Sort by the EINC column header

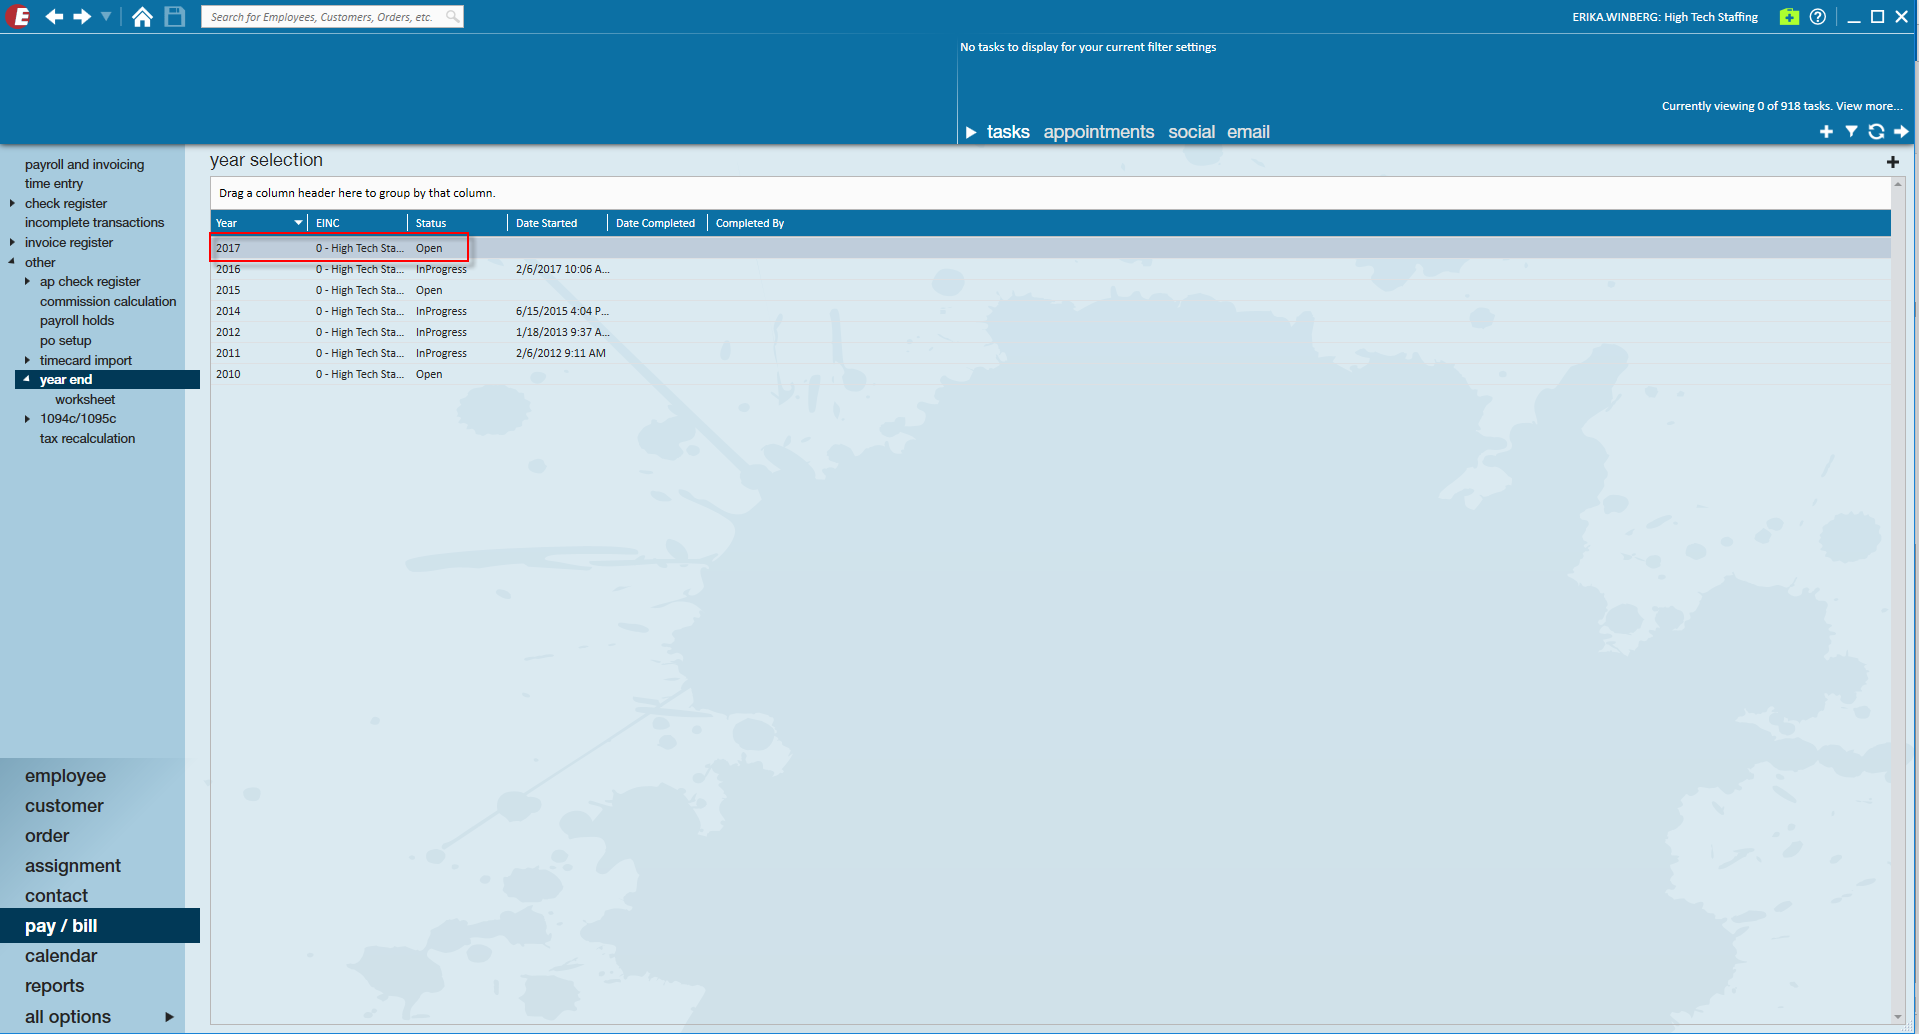point(358,223)
